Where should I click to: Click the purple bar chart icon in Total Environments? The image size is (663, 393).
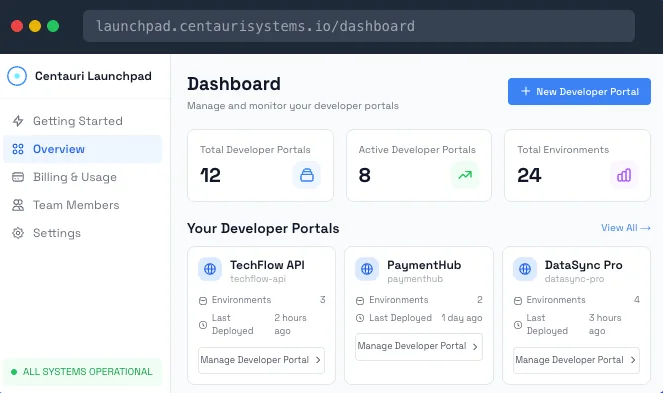624,175
